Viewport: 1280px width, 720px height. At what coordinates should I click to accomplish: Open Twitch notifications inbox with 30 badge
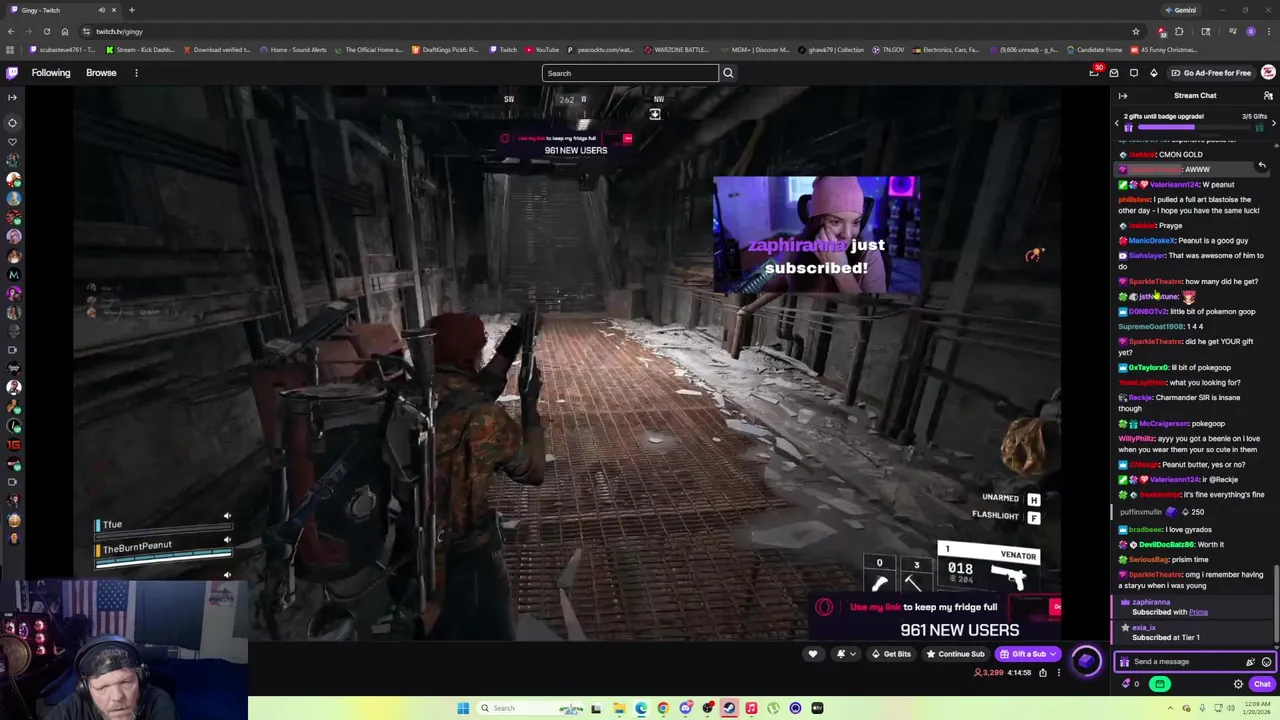click(x=1094, y=73)
